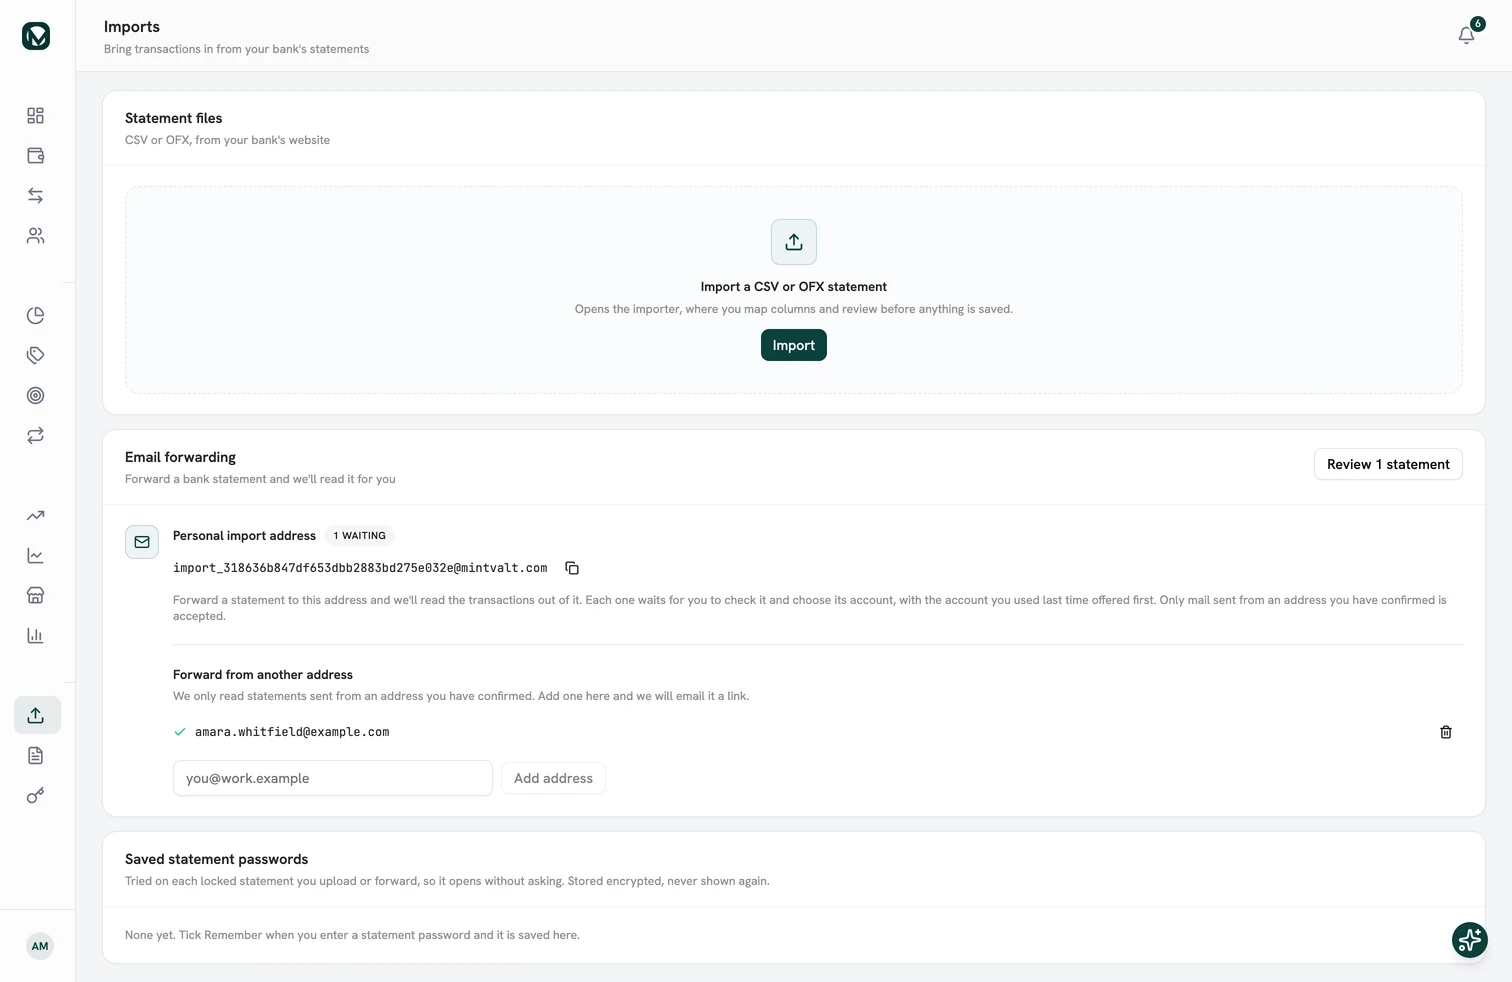The width and height of the screenshot is (1512, 982).
Task: Click the 1 WAITING badge
Action: (x=359, y=536)
